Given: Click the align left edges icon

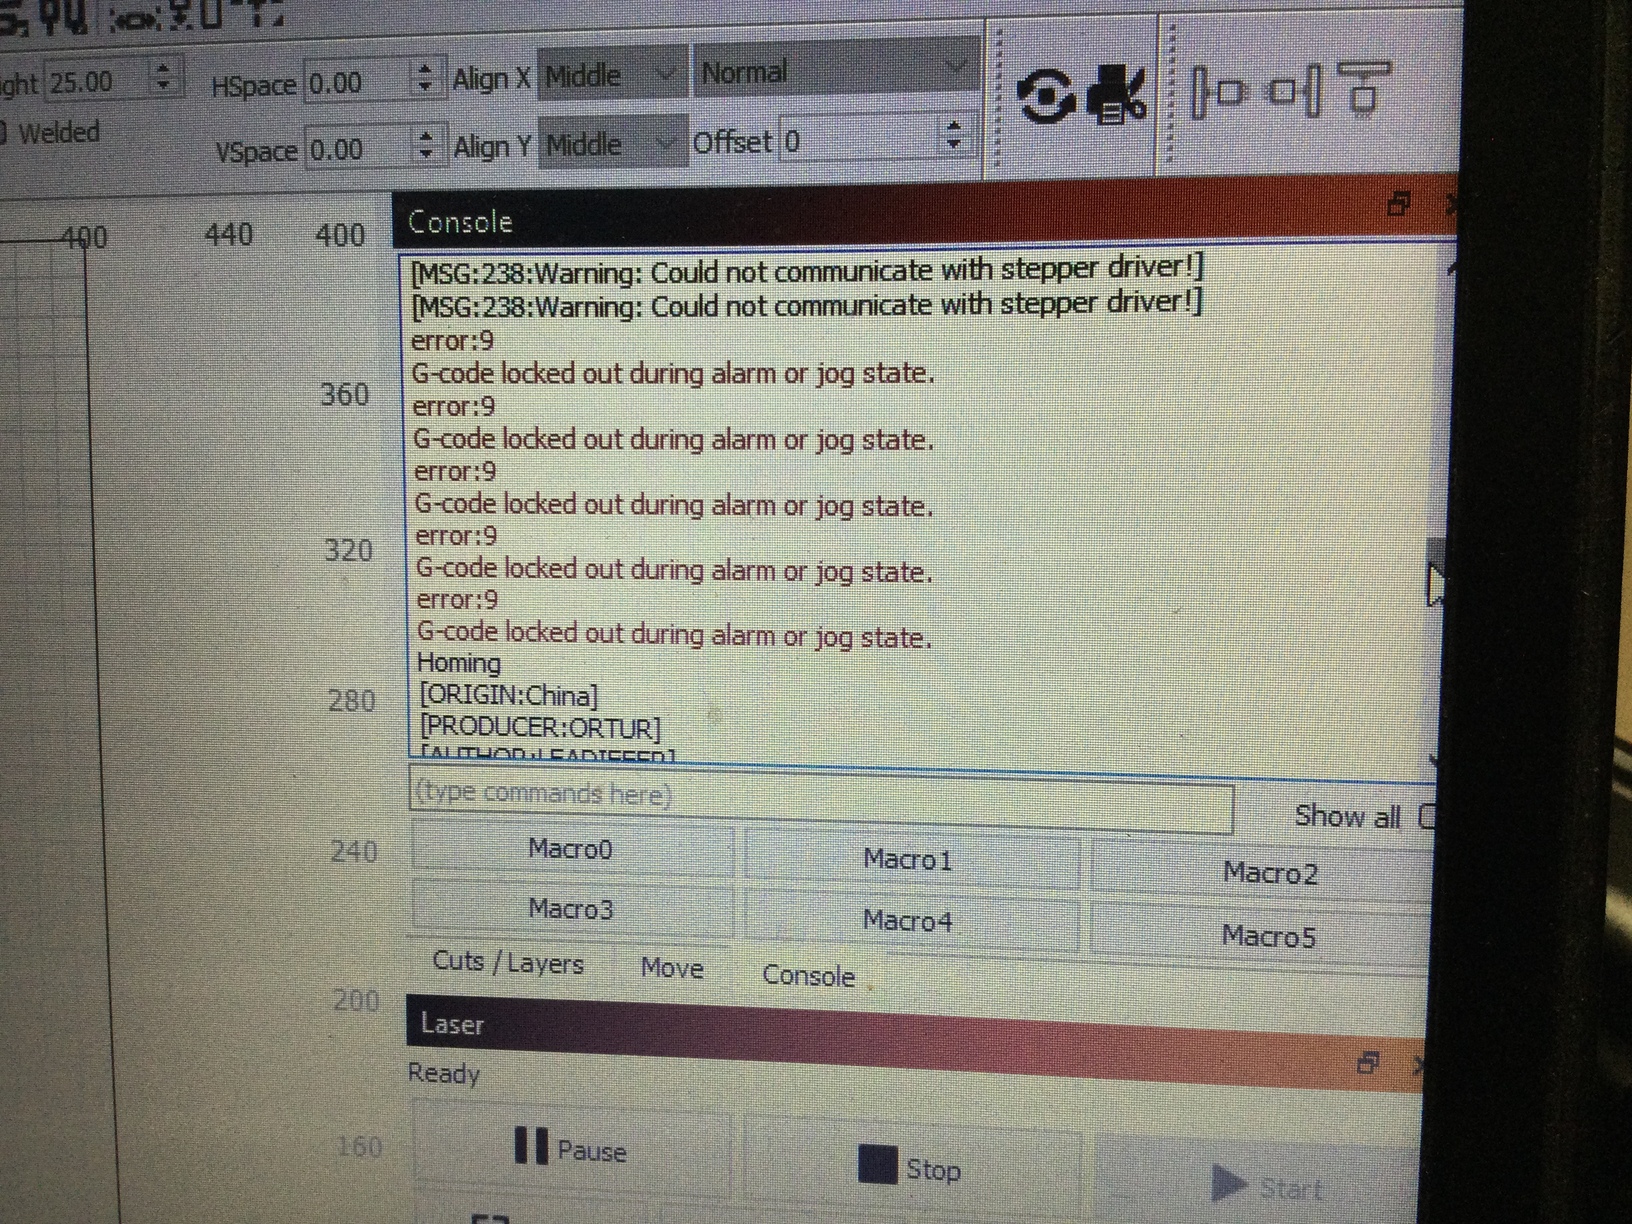Looking at the screenshot, I should (x=1216, y=92).
